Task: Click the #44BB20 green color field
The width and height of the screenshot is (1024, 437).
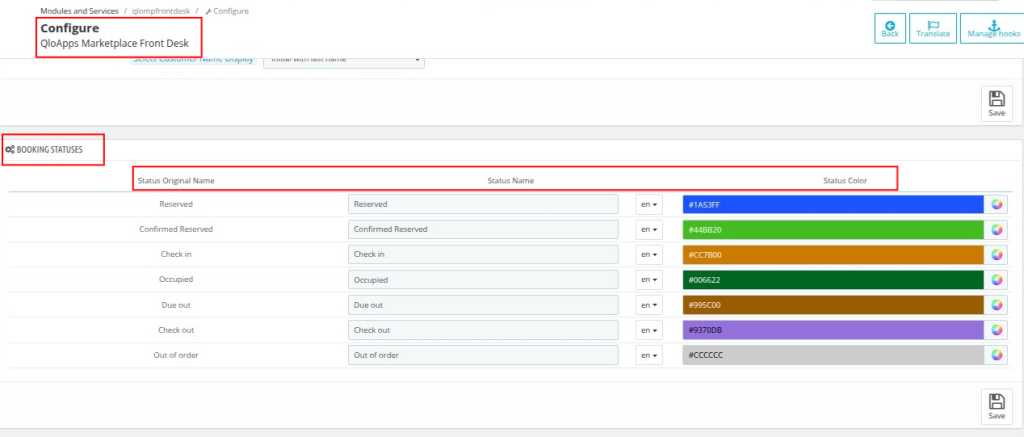Action: point(833,229)
